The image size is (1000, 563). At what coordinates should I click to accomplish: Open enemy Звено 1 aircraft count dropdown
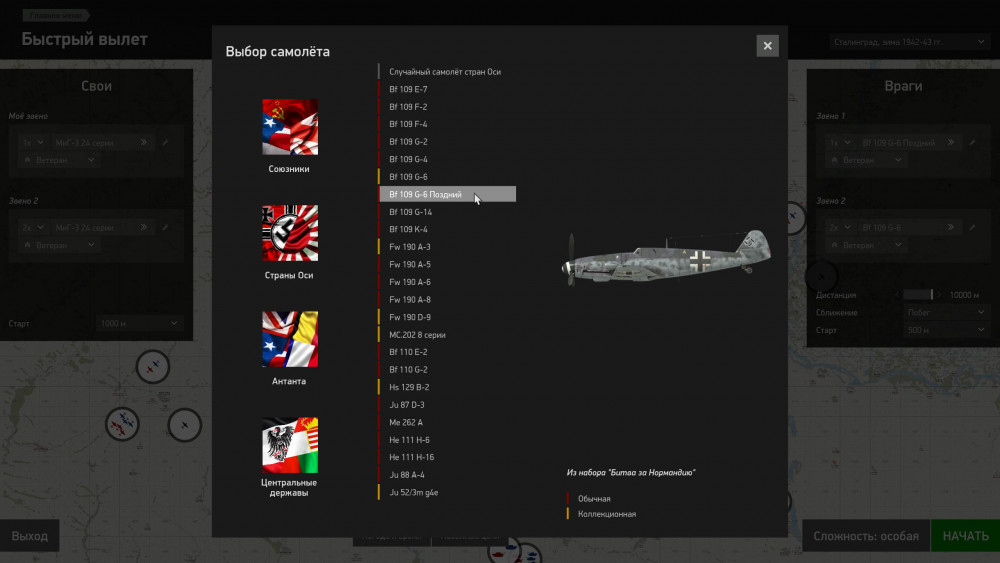840,142
